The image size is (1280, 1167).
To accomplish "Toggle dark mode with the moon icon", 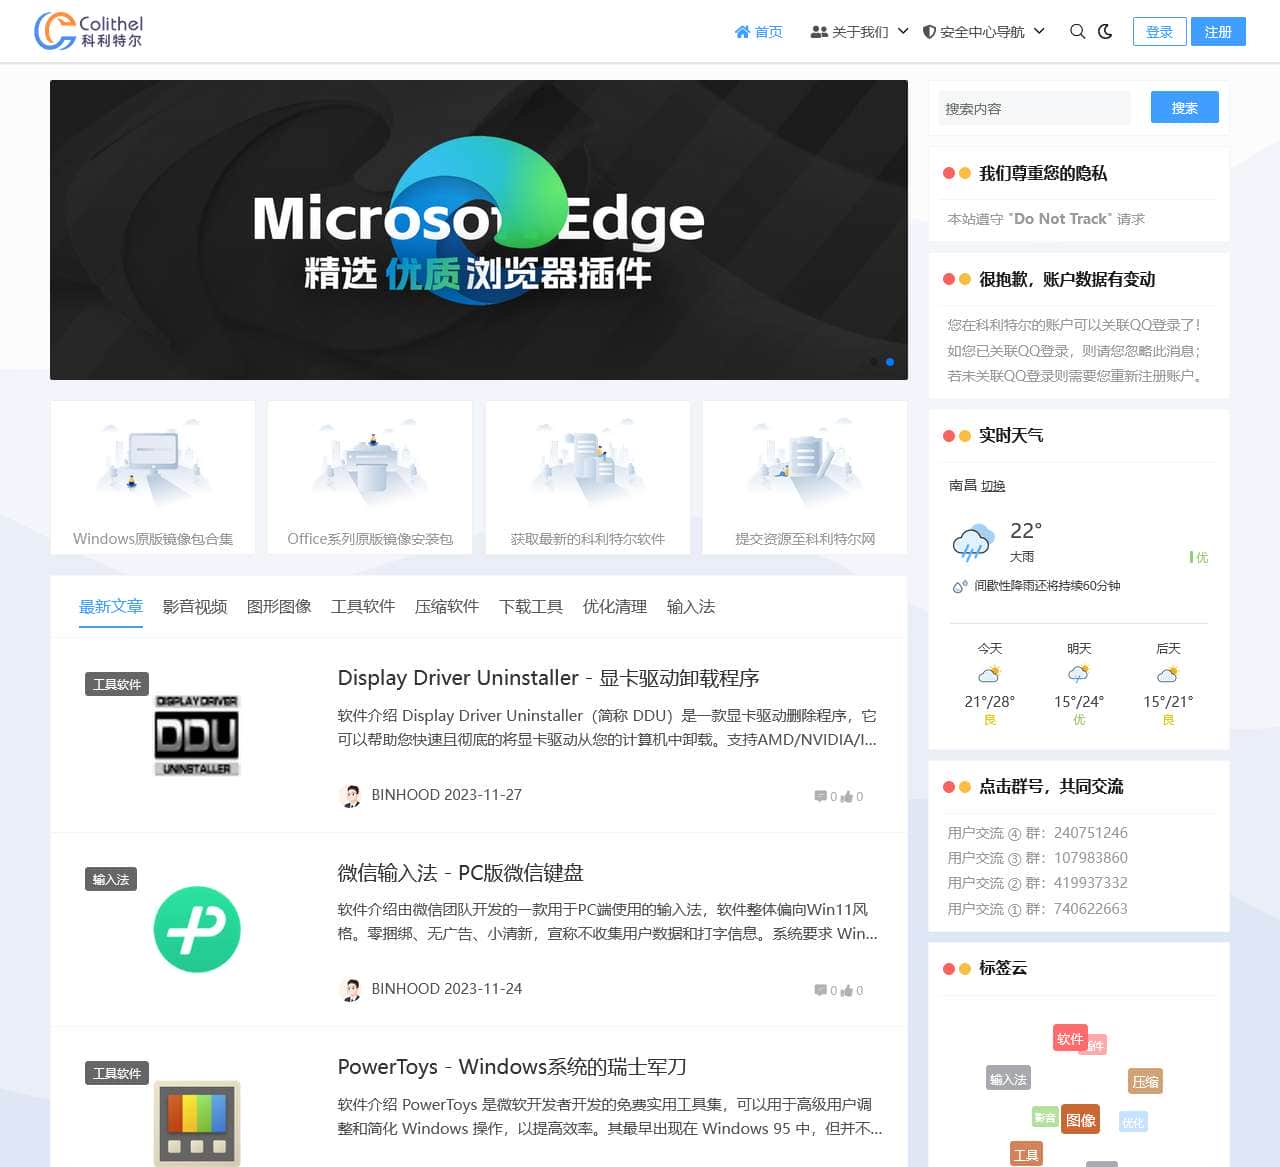I will (x=1105, y=32).
